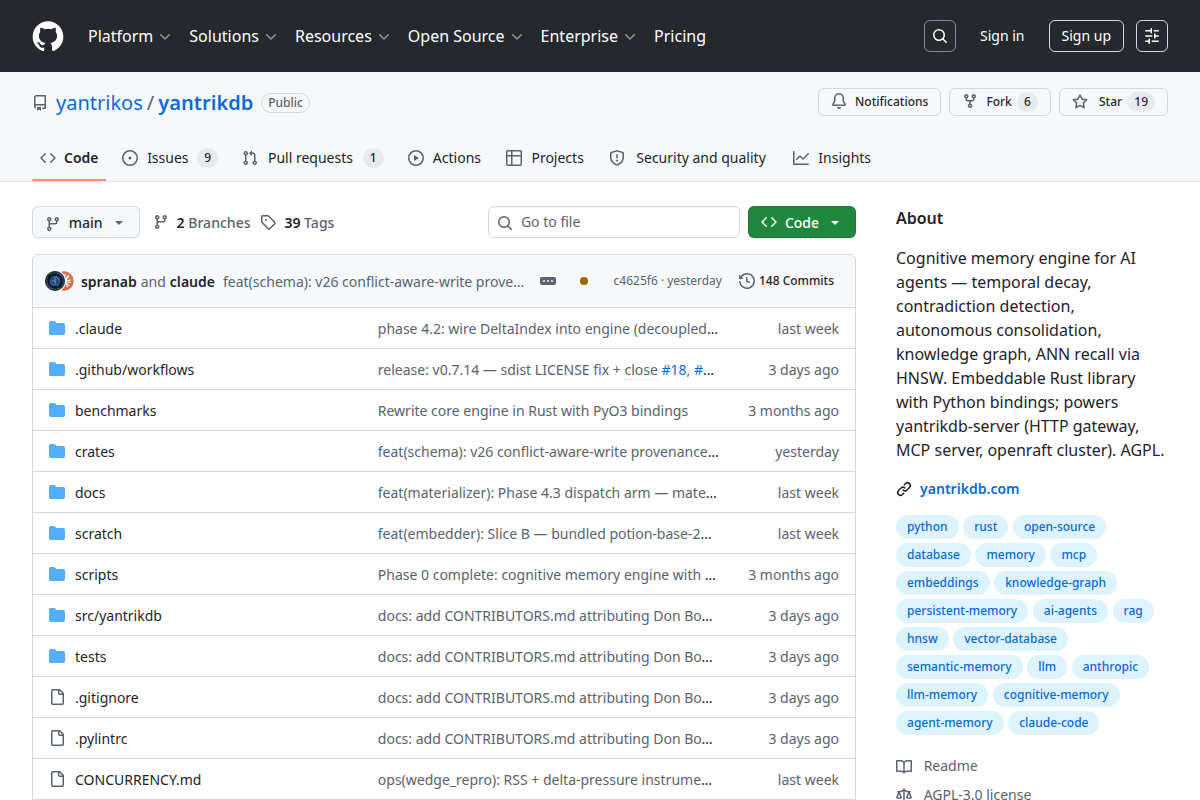Click the bell icon in Notifications
Viewport: 1200px width, 800px height.
tap(838, 102)
